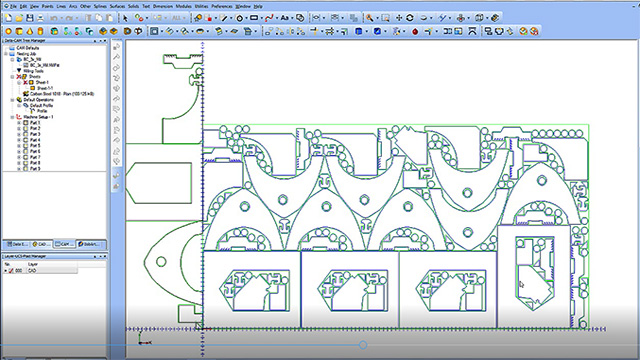The image size is (640, 360).
Task: Click the red droplet icon in second toolbar
Action: click(415, 31)
